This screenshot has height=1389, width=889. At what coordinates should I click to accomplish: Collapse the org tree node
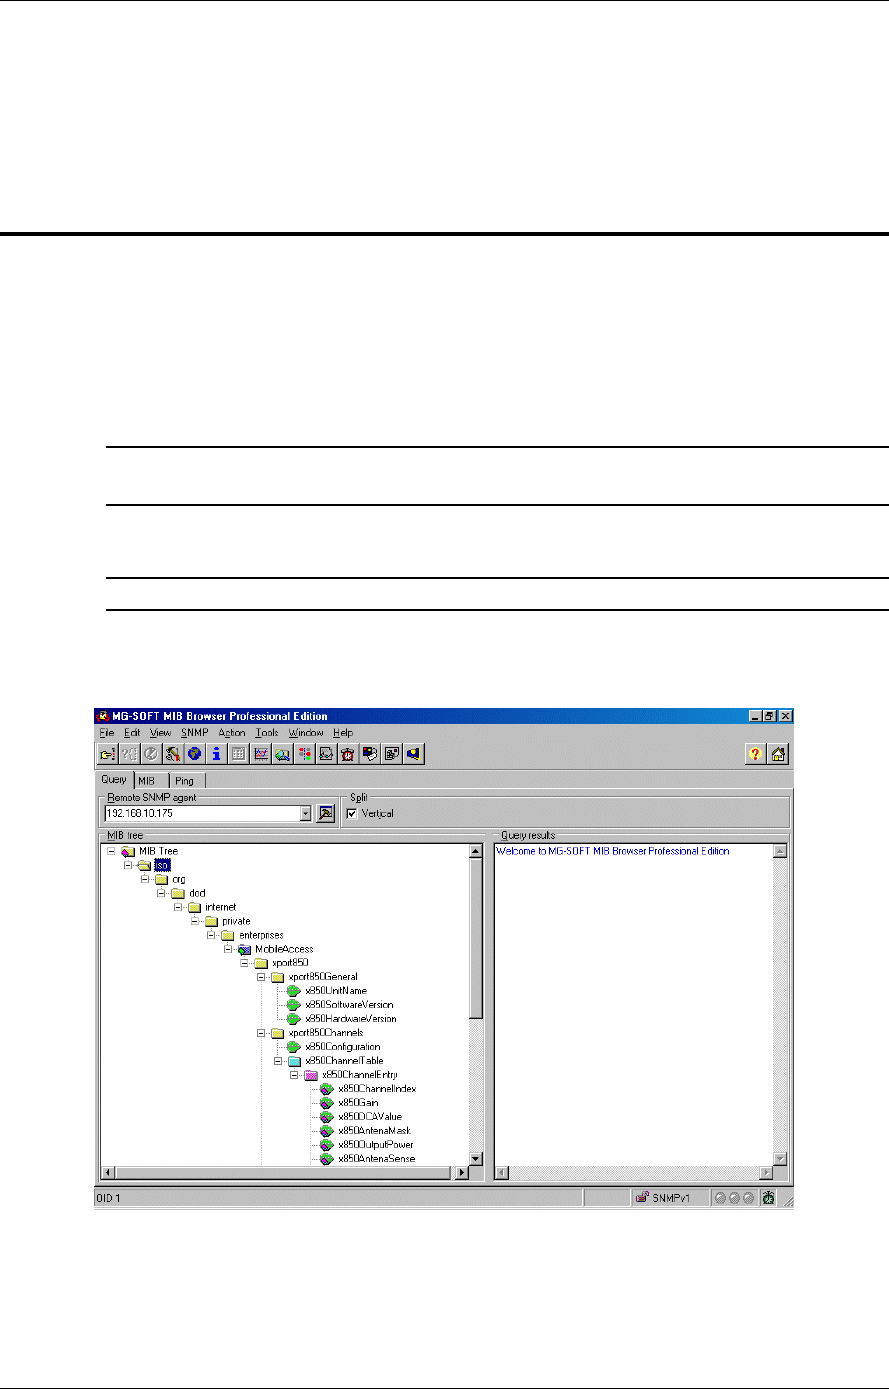click(145, 879)
